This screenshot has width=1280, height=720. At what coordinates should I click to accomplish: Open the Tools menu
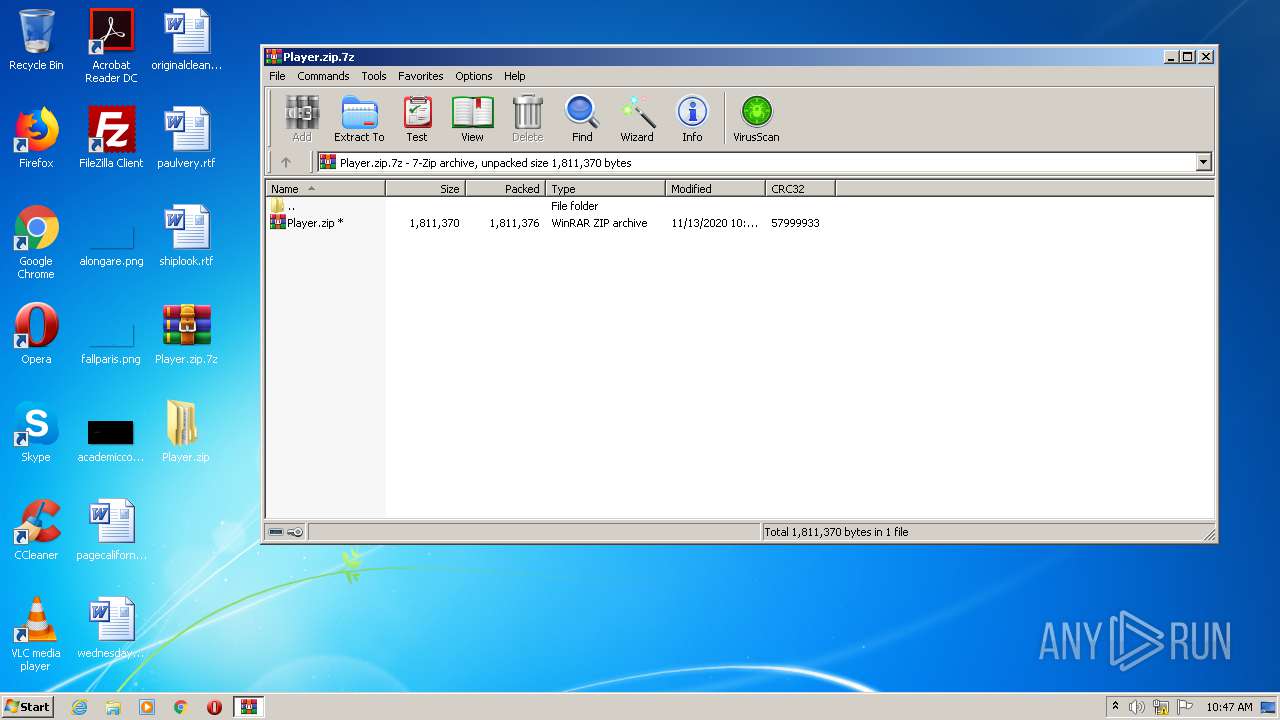click(x=374, y=76)
